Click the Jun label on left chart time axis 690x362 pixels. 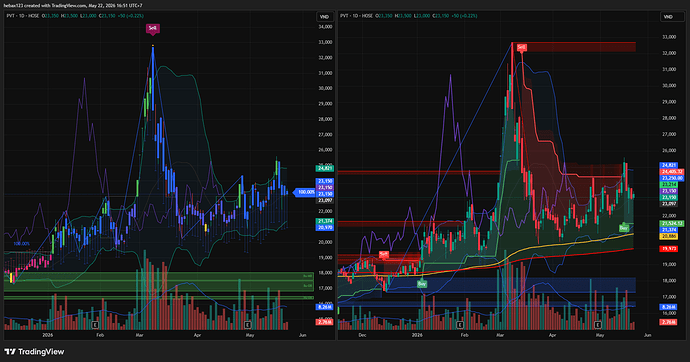(x=302, y=335)
